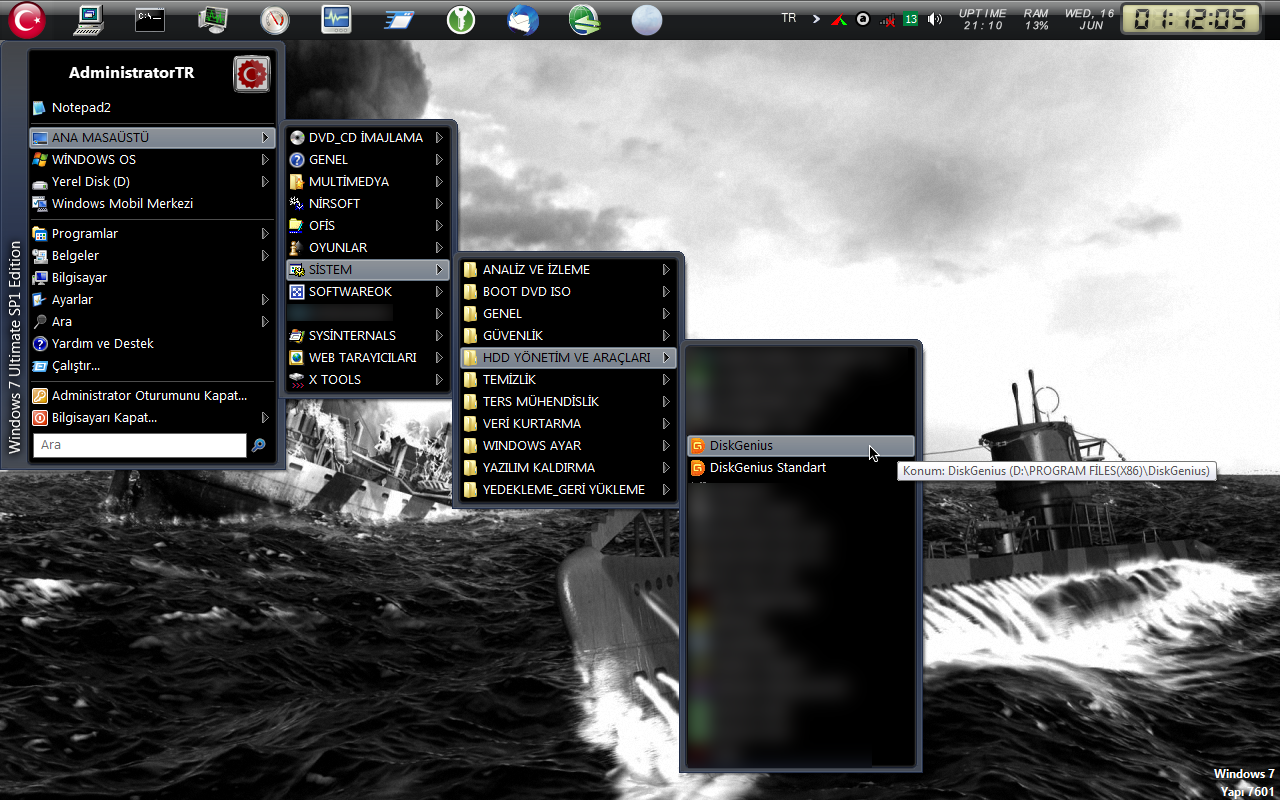Open the Belgeler folder entry
The width and height of the screenshot is (1280, 800).
click(152, 255)
